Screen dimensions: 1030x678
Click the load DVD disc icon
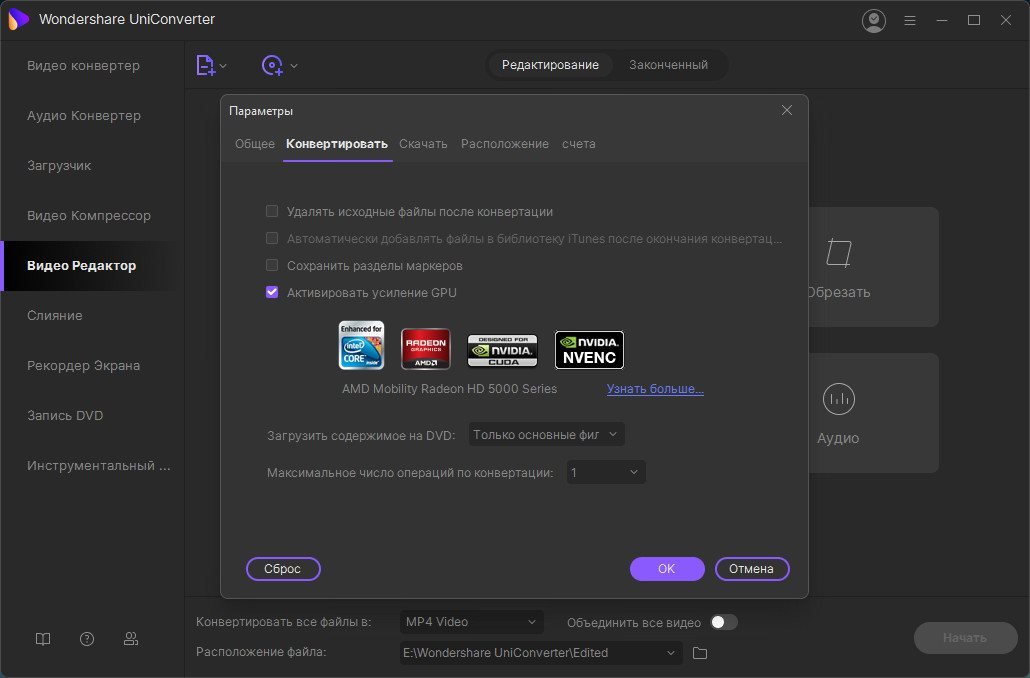pyautogui.click(x=272, y=65)
